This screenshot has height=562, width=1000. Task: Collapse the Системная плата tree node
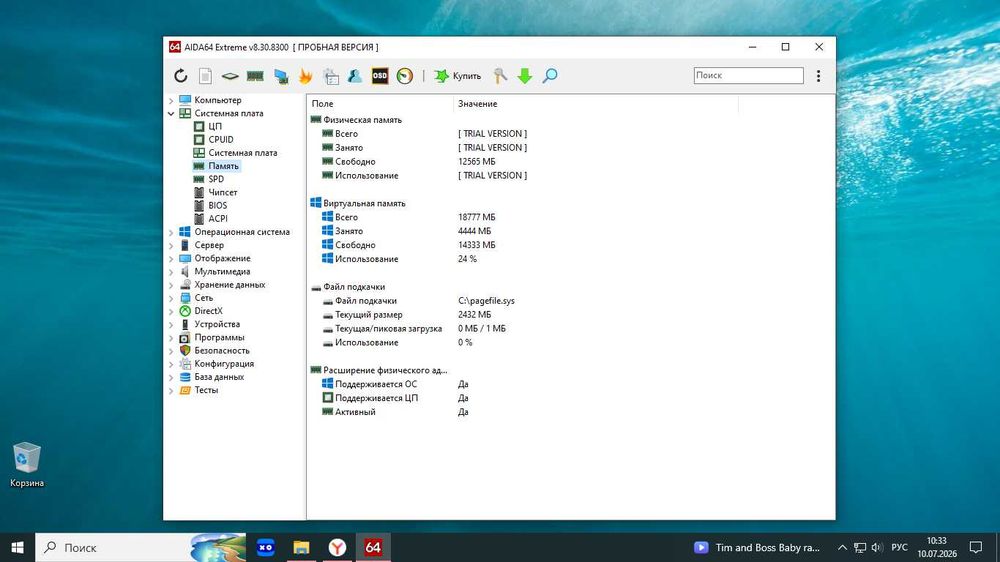click(171, 114)
